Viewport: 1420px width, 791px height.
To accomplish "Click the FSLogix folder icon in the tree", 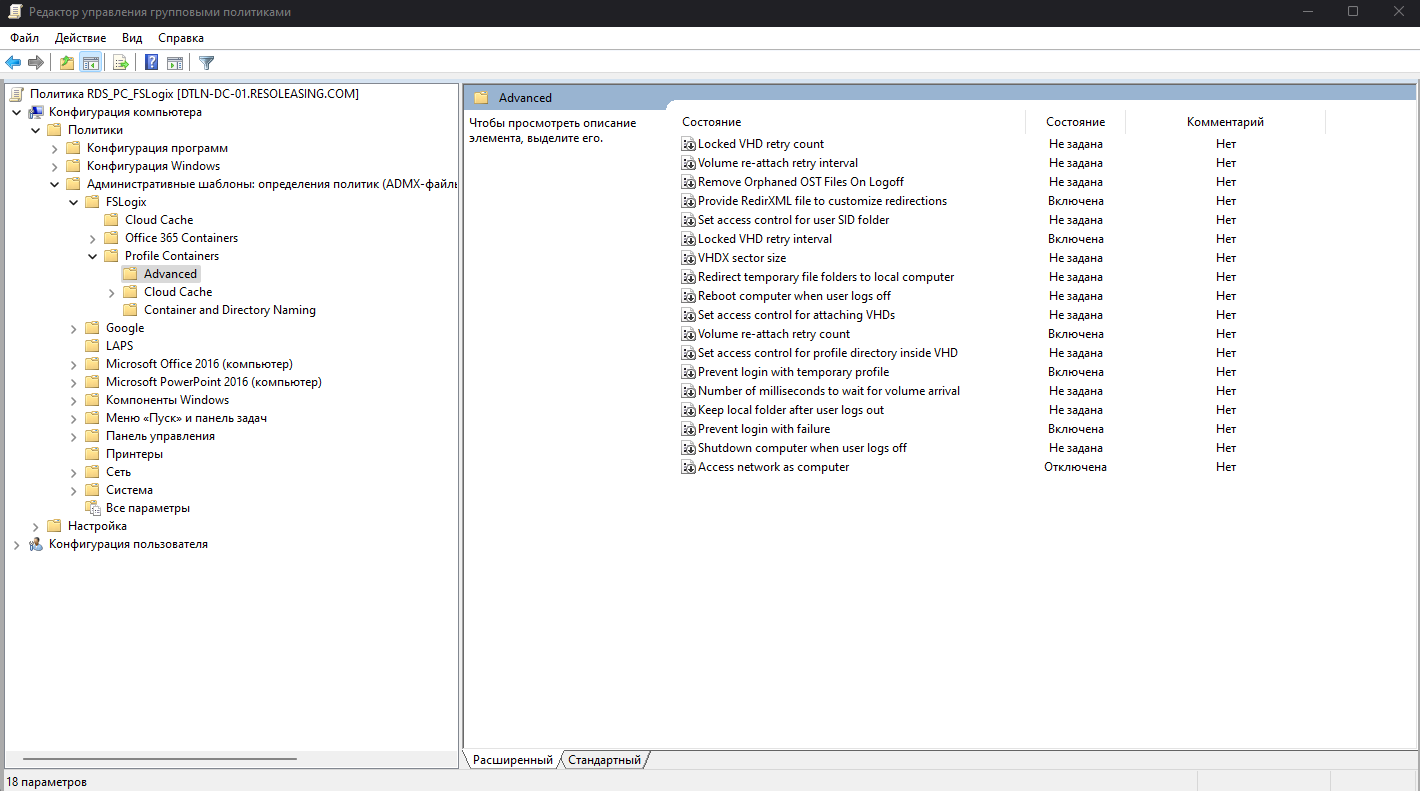I will point(95,201).
